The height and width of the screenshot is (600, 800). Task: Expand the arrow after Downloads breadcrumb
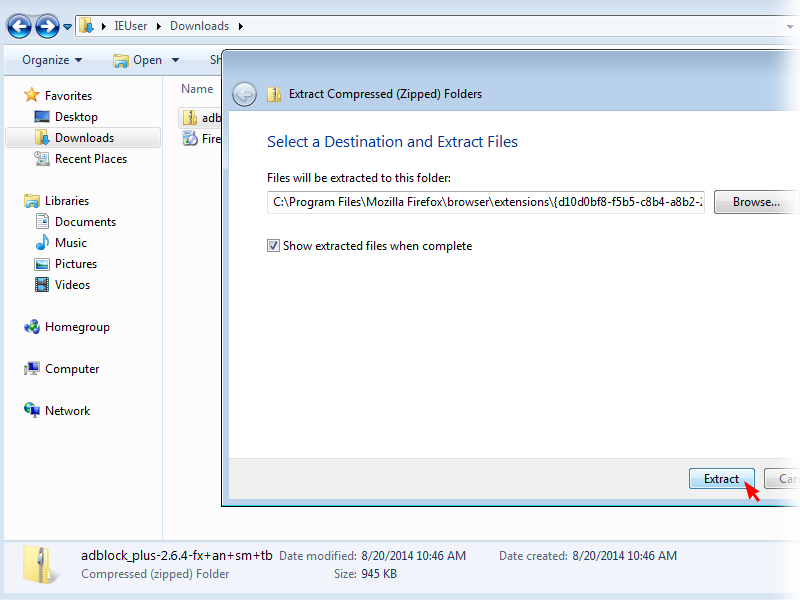click(x=240, y=26)
